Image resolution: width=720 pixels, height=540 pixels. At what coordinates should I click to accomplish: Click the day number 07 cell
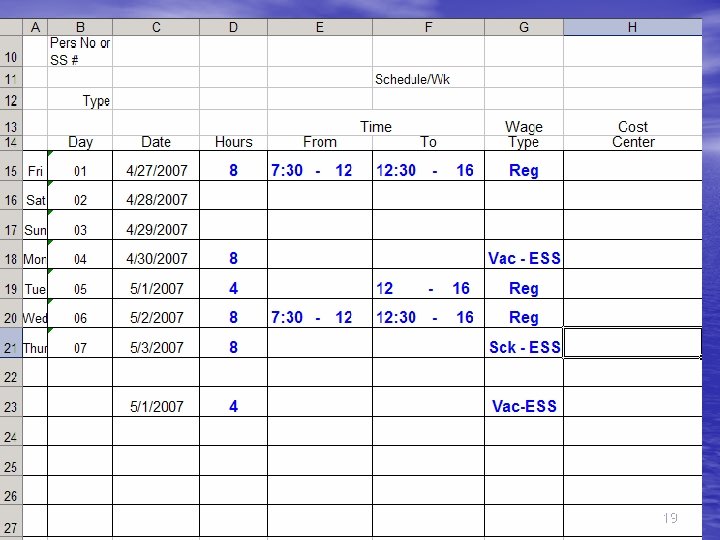(80, 343)
